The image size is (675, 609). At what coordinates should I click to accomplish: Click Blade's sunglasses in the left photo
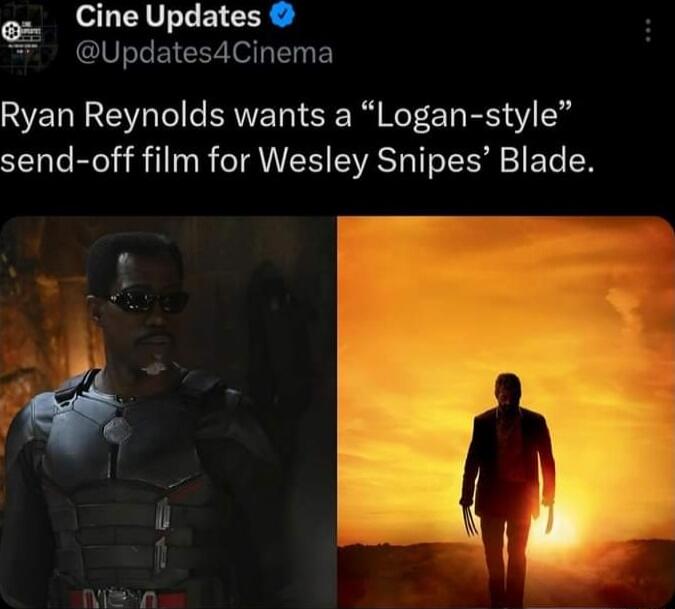[x=147, y=299]
